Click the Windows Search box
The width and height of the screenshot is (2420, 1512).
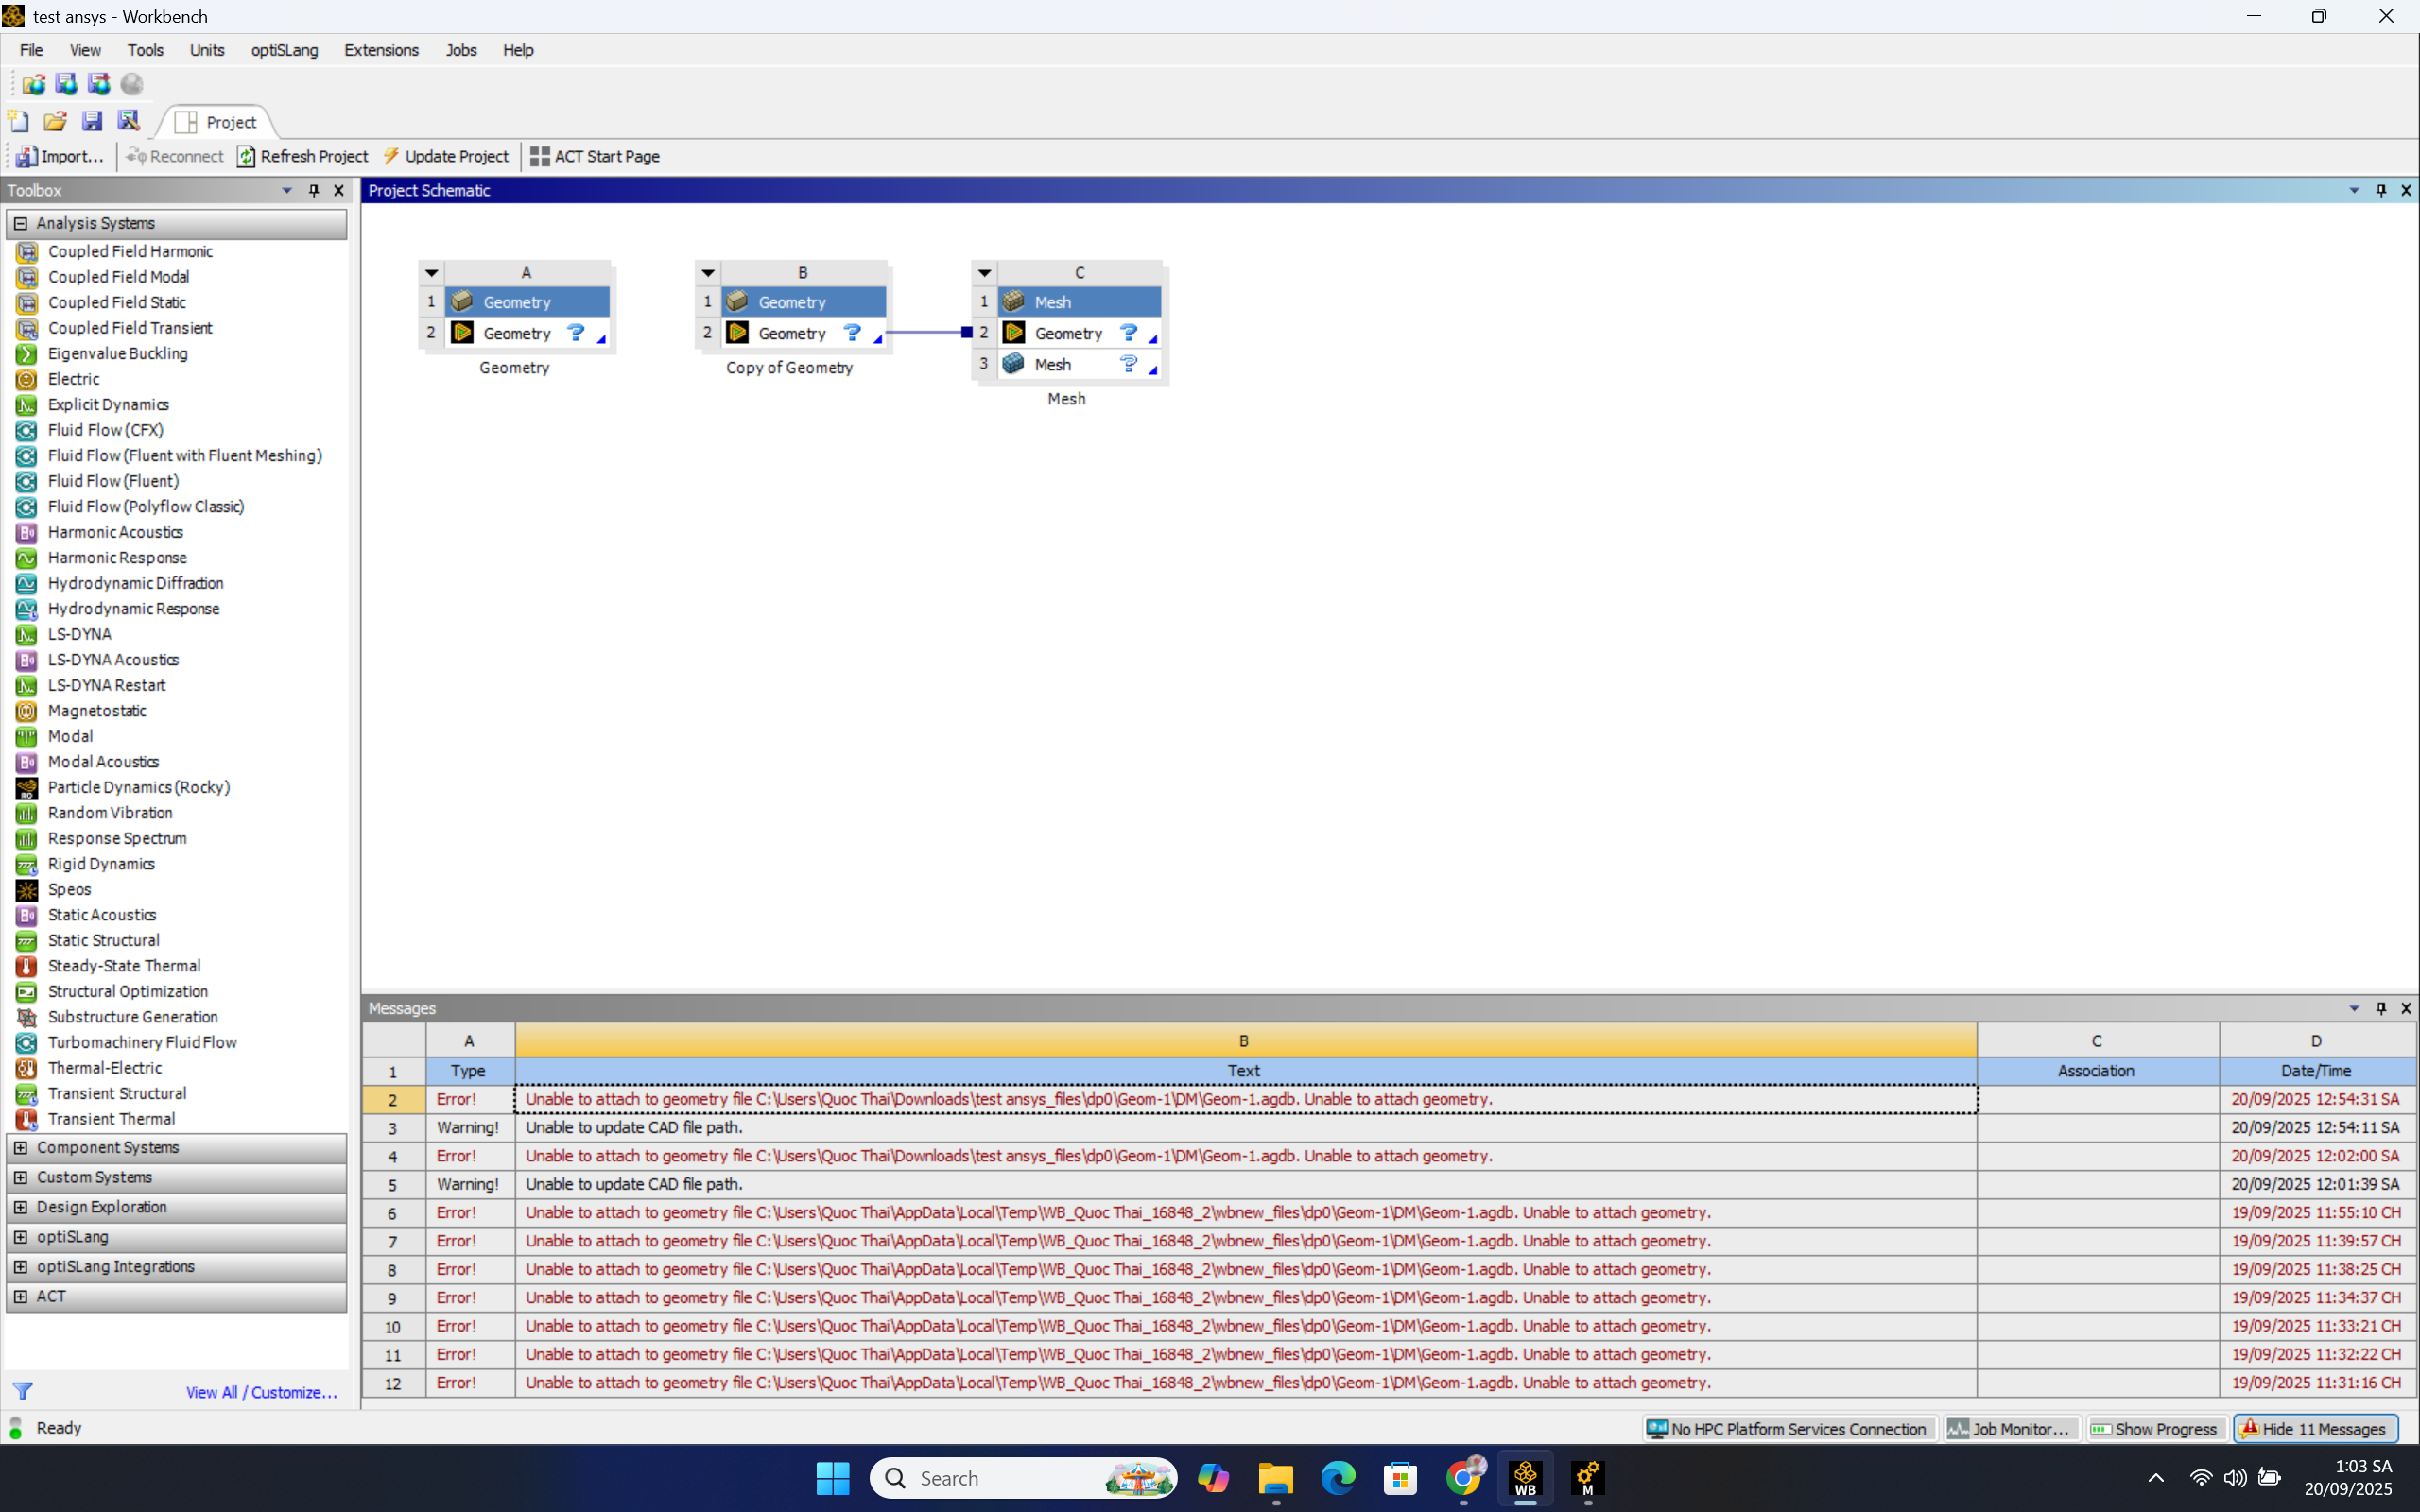tap(1023, 1478)
